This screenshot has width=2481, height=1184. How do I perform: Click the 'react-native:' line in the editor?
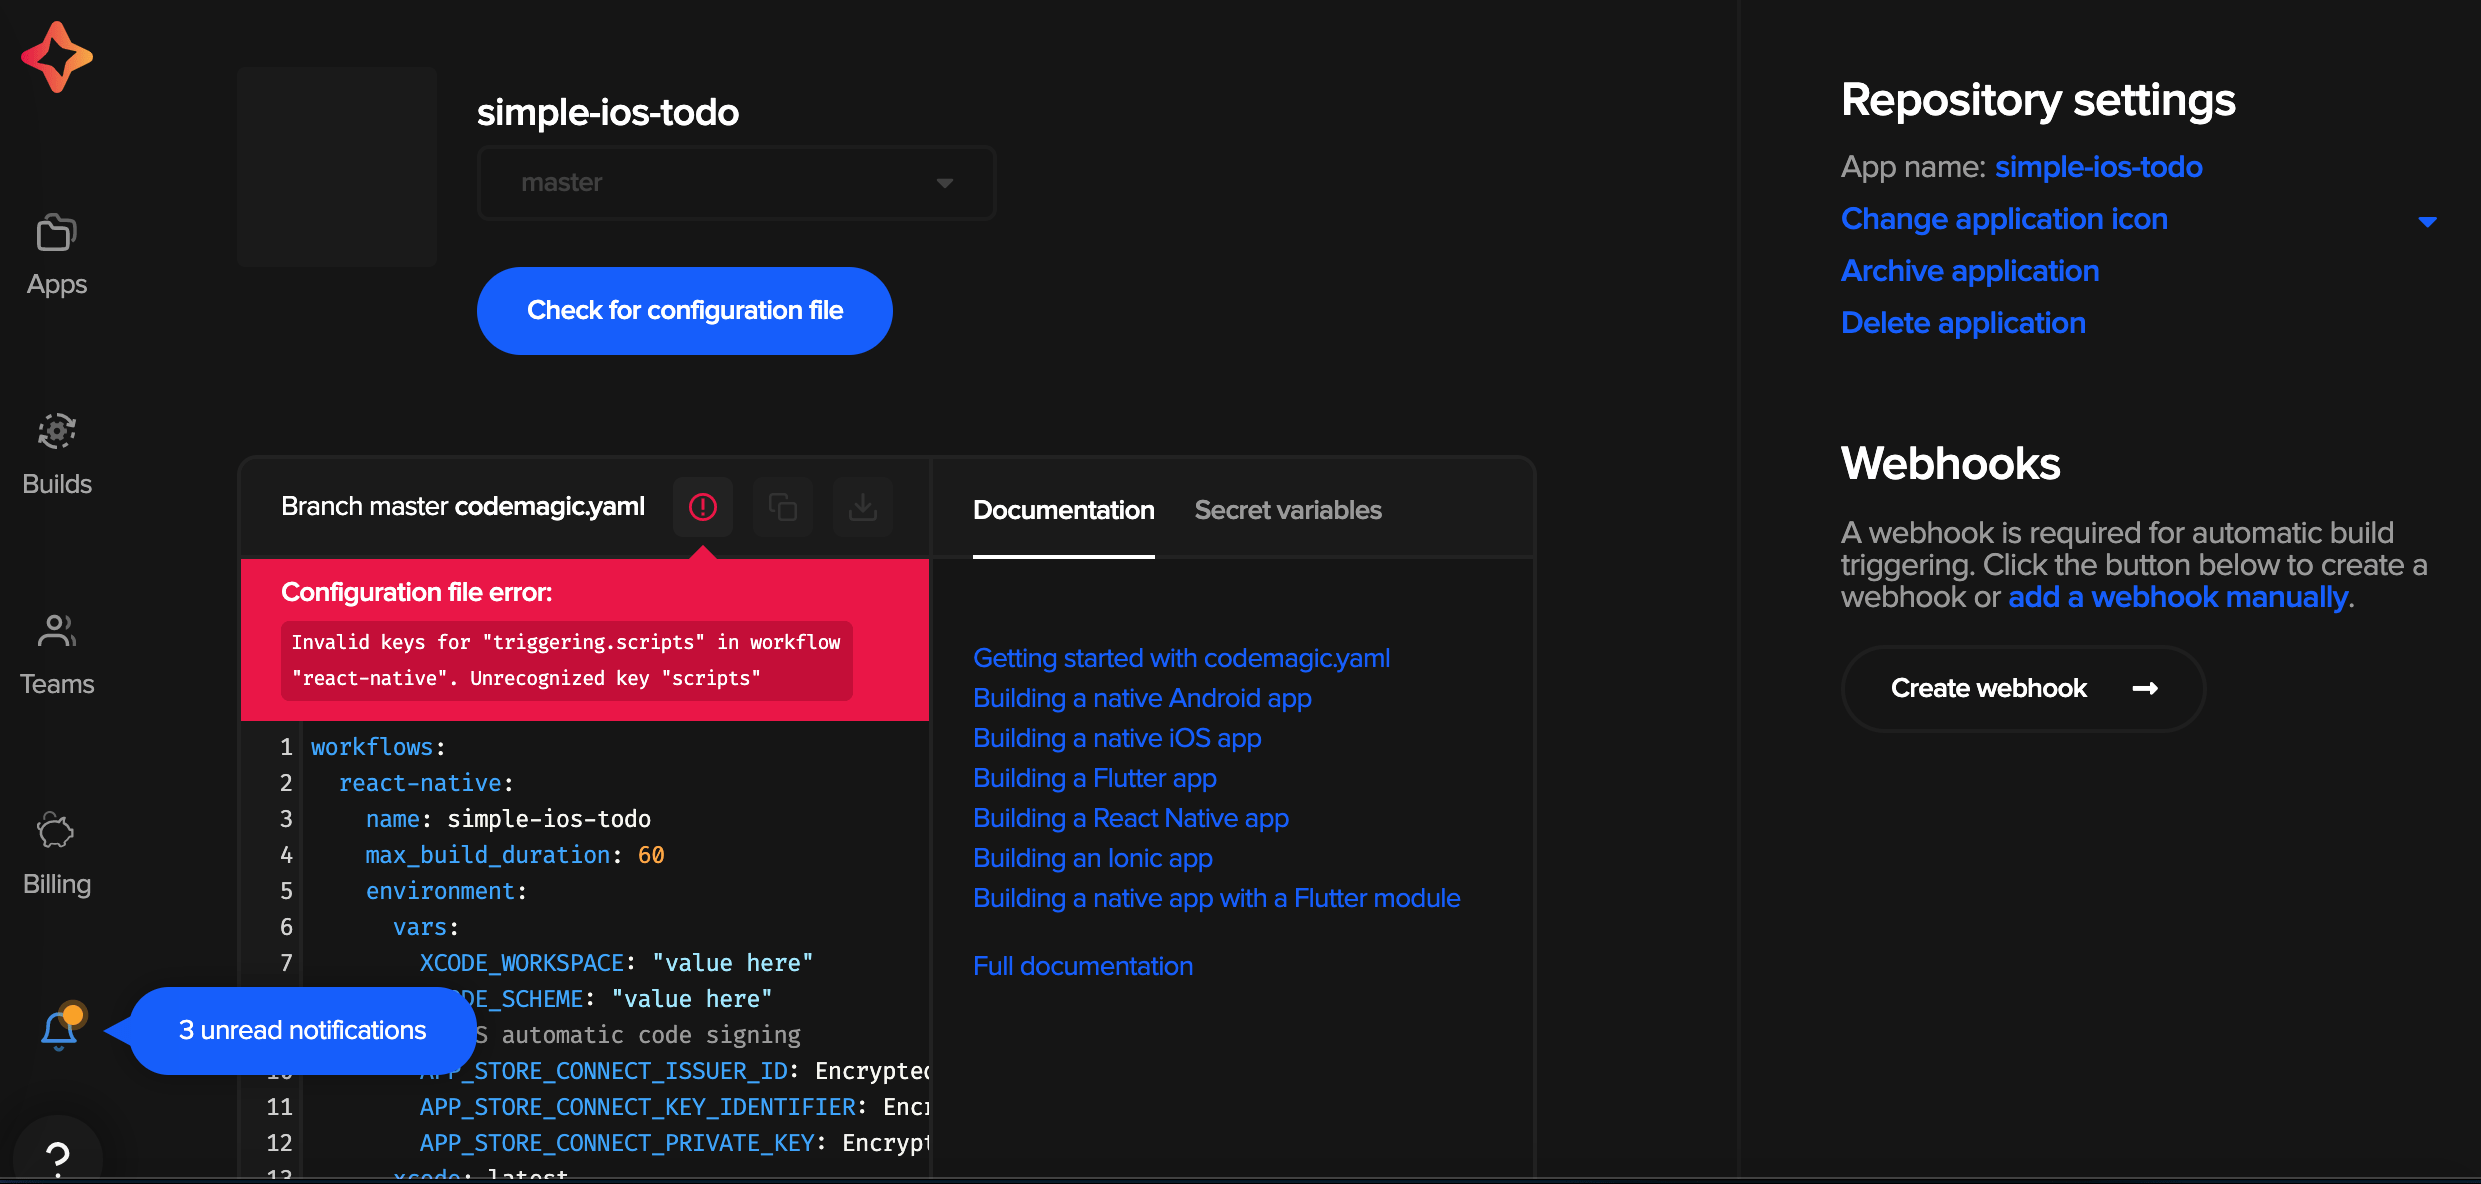[425, 783]
